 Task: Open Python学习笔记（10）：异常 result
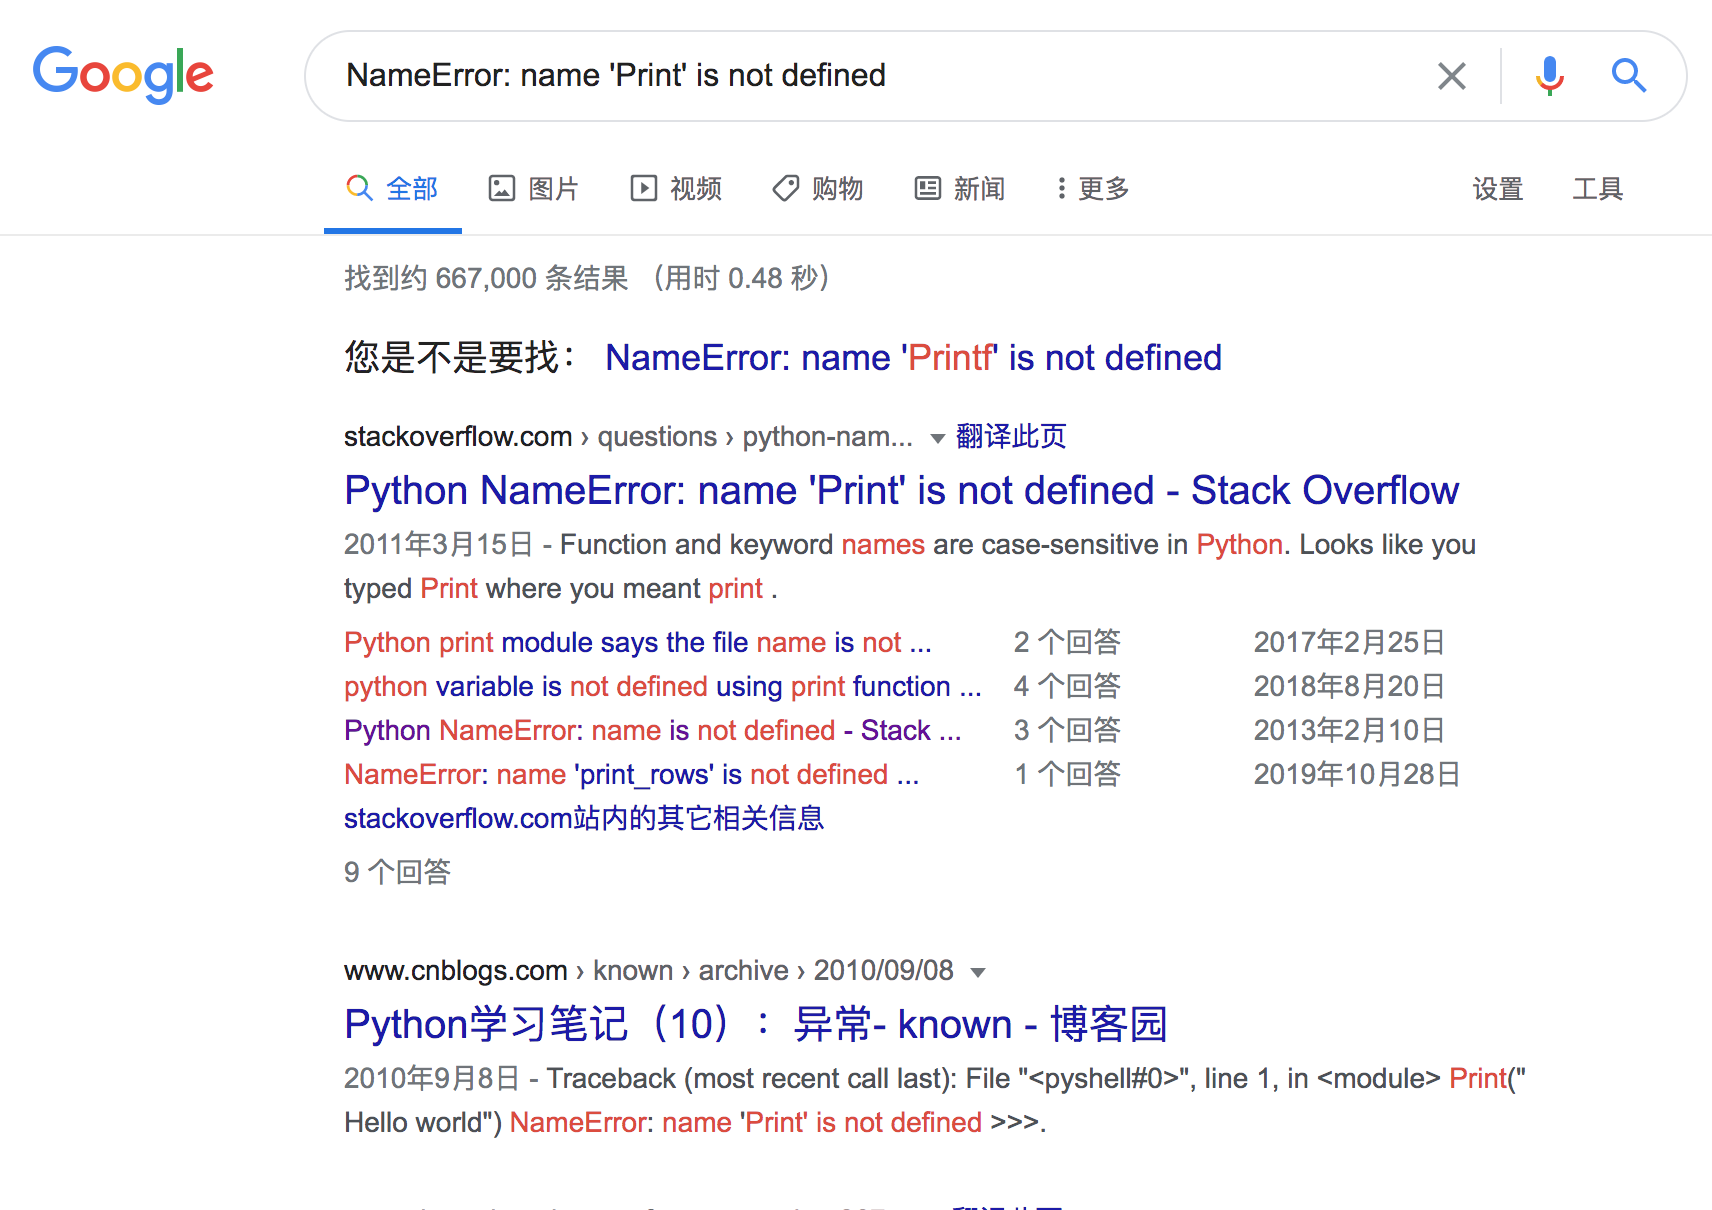tap(756, 1025)
